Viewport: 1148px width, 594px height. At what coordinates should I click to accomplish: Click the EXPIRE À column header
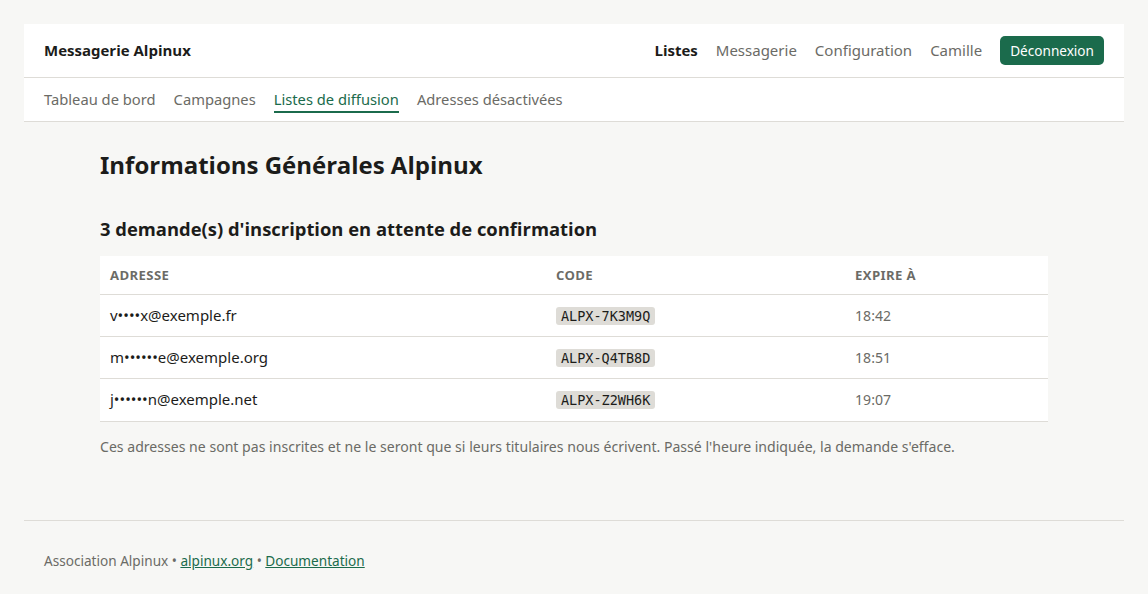[x=885, y=275]
